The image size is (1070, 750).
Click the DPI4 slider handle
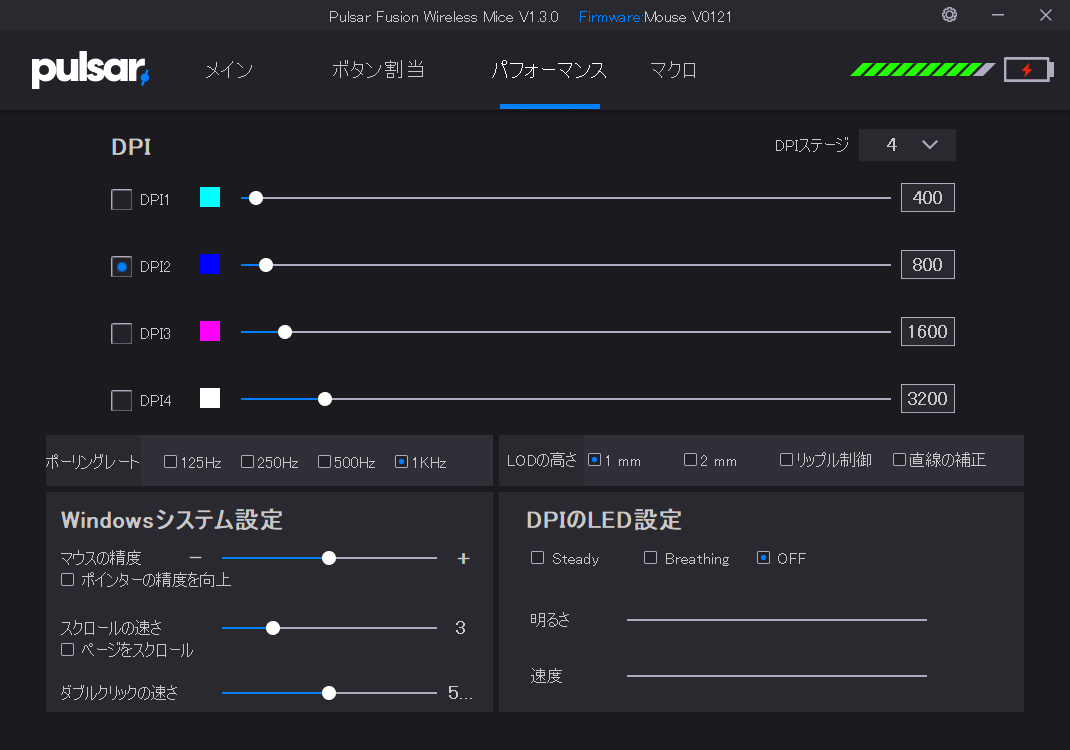(x=325, y=399)
